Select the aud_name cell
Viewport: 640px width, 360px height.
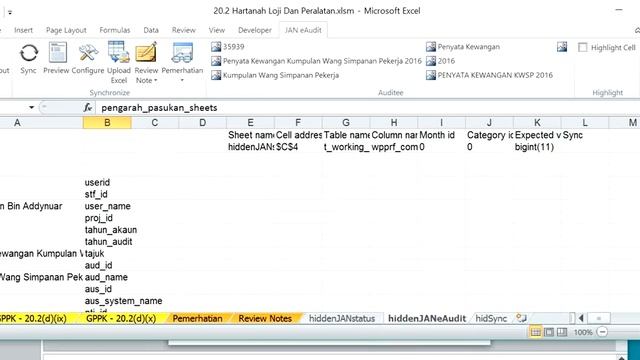coord(107,277)
